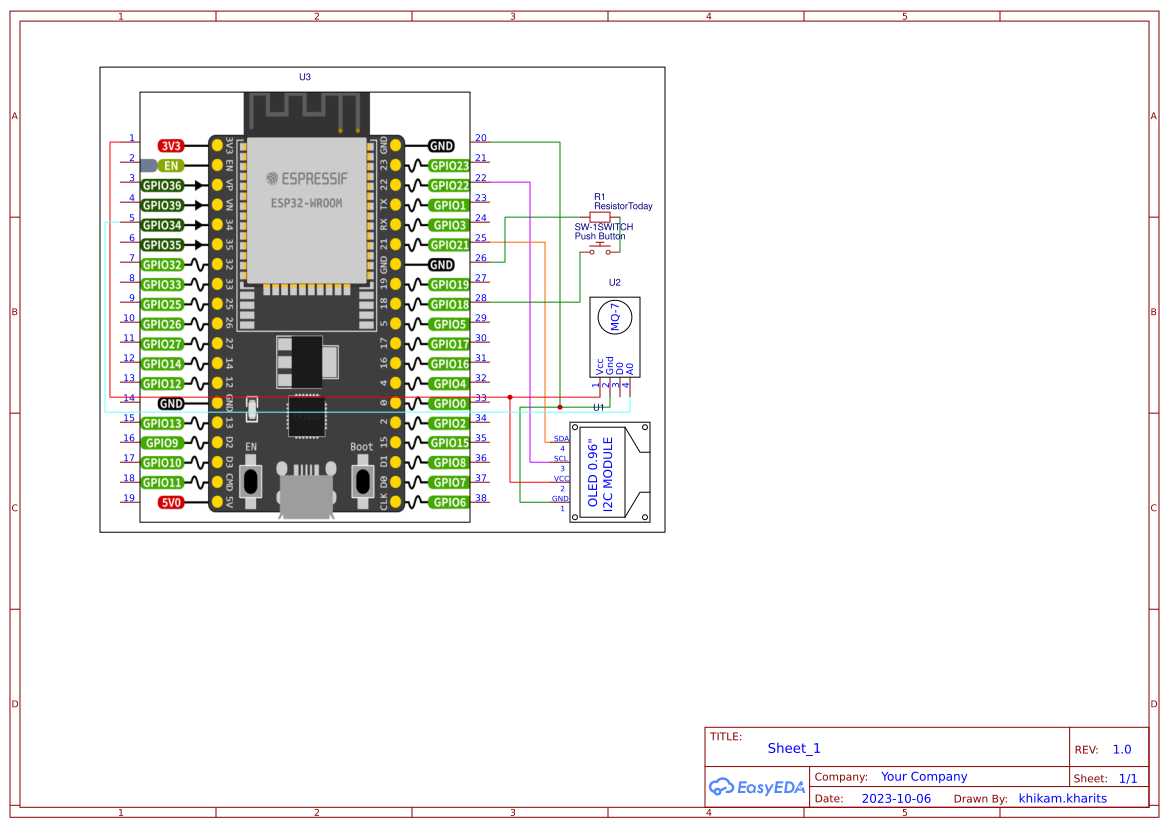Click the khikam.kharits Drawn By text

coord(1062,798)
